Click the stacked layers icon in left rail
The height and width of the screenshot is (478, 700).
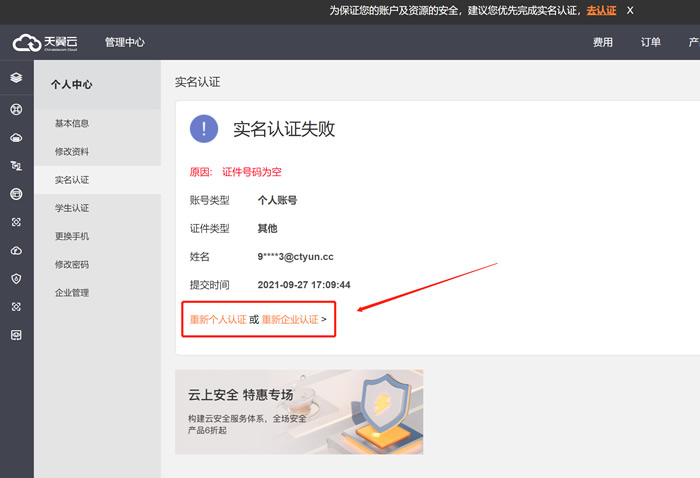click(16, 77)
